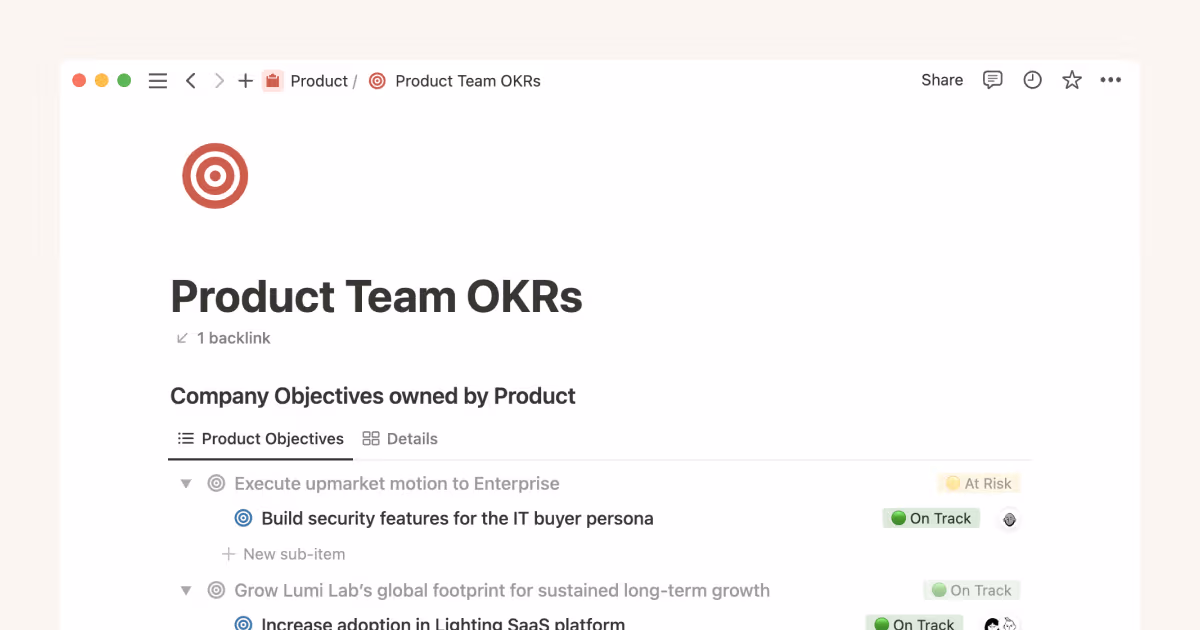Screen dimensions: 1200x630
Task: Collapse the Execute upmarket motion objective
Action: (186, 483)
